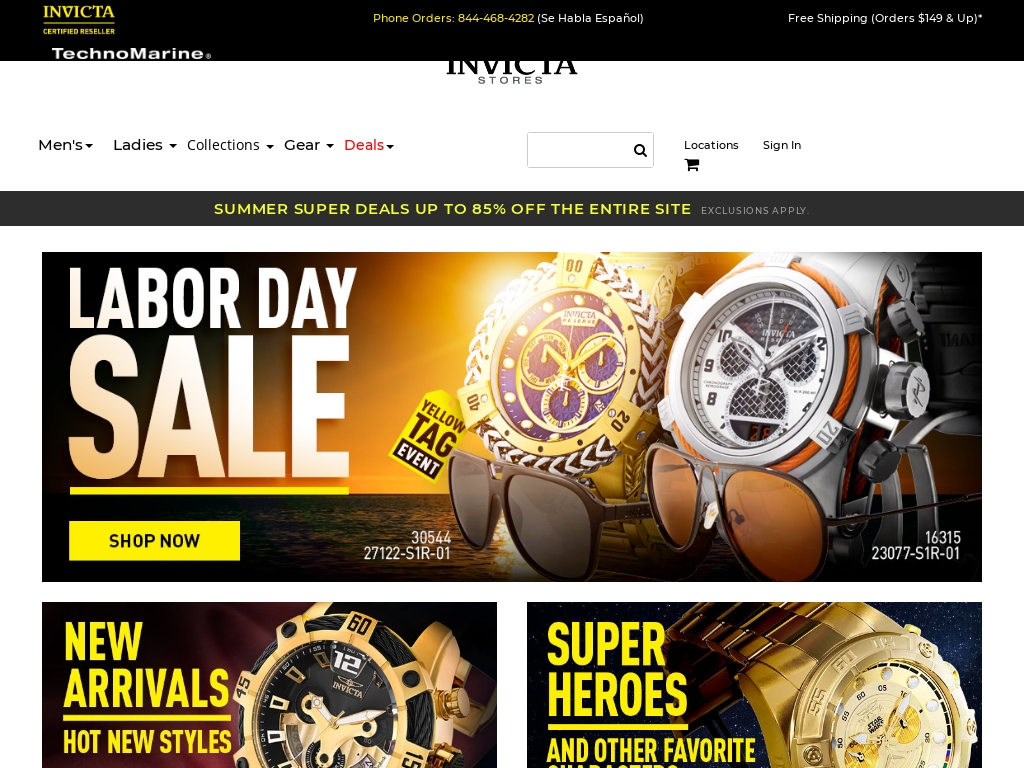Click inside the search input field
Image resolution: width=1024 pixels, height=768 pixels.
click(577, 150)
